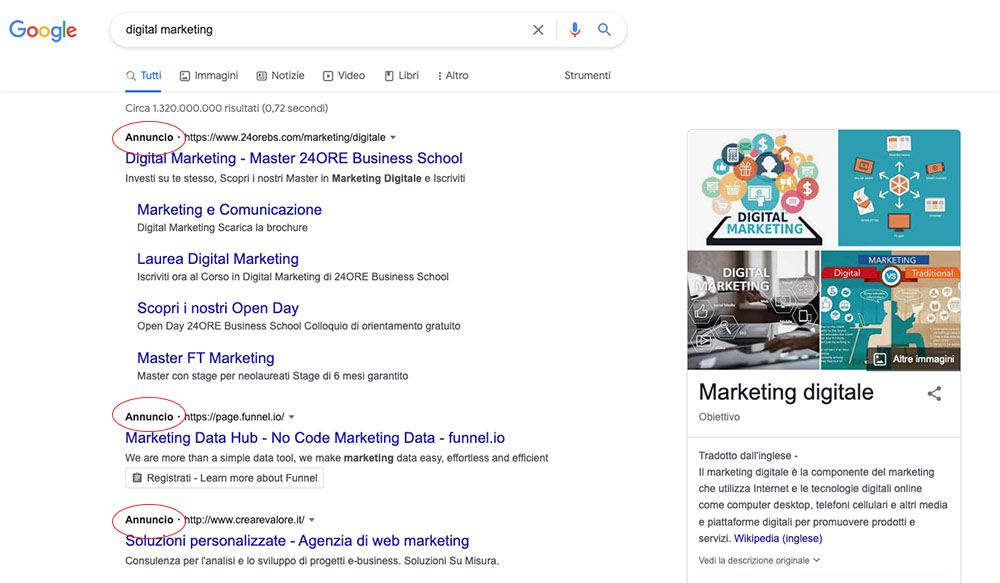Open the Altro more menu
The height and width of the screenshot is (583, 1000).
pos(453,75)
